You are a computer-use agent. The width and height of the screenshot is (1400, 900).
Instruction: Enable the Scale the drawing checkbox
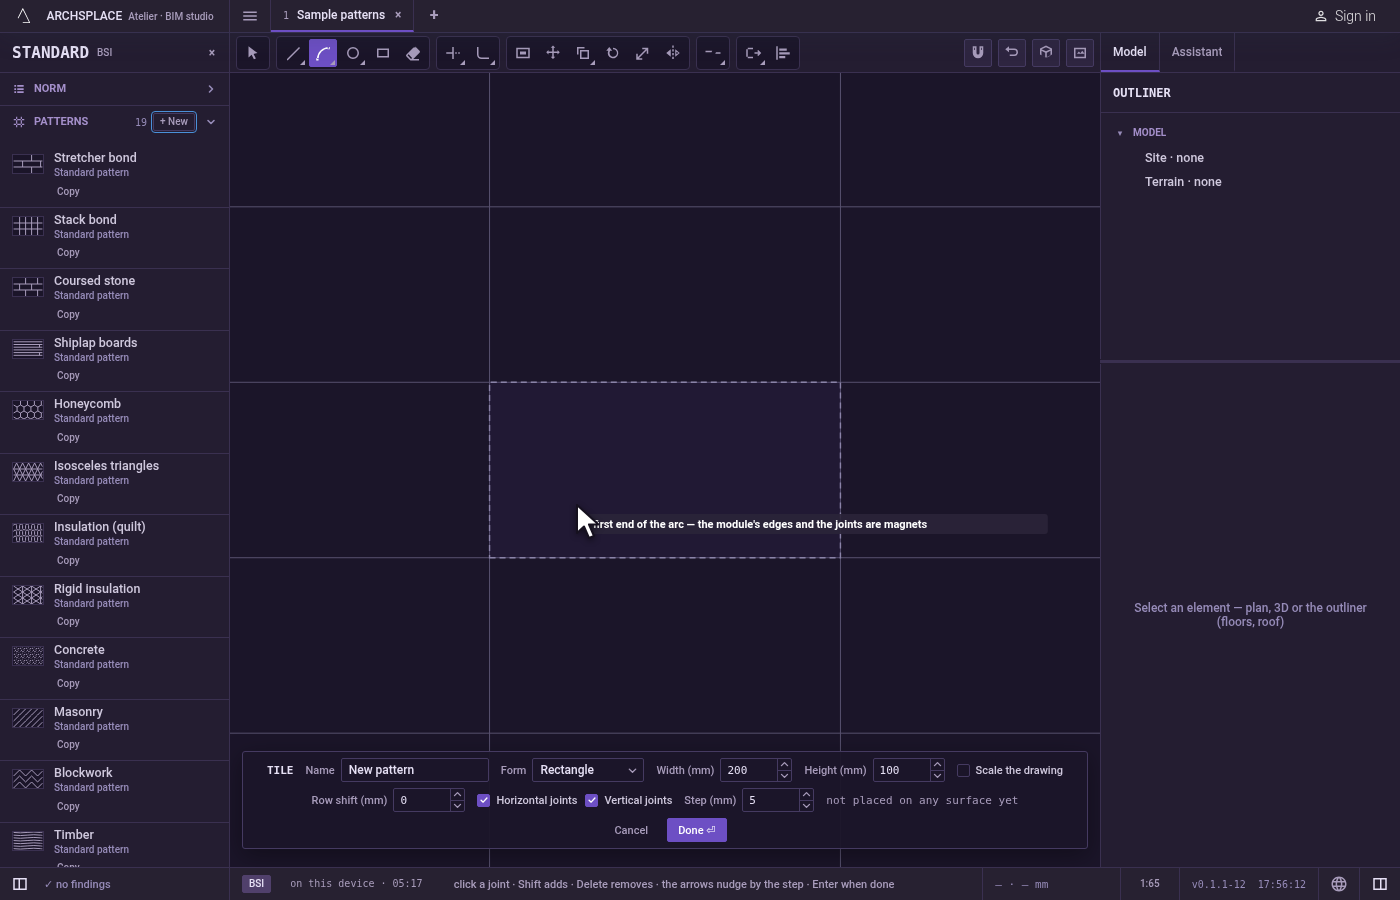point(964,770)
